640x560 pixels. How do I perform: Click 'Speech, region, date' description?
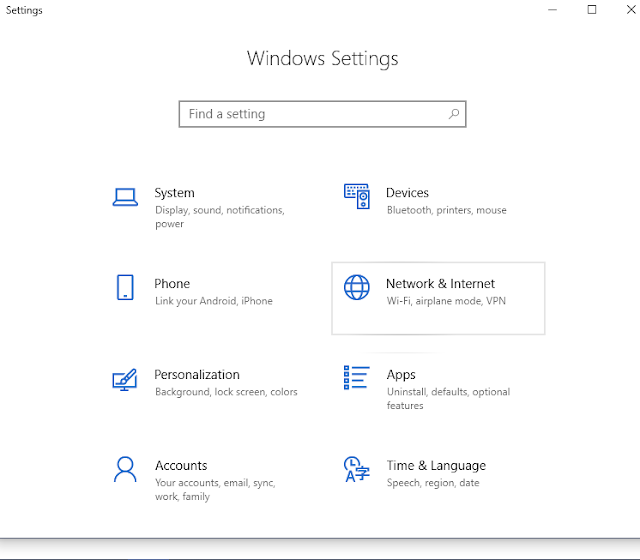433,483
